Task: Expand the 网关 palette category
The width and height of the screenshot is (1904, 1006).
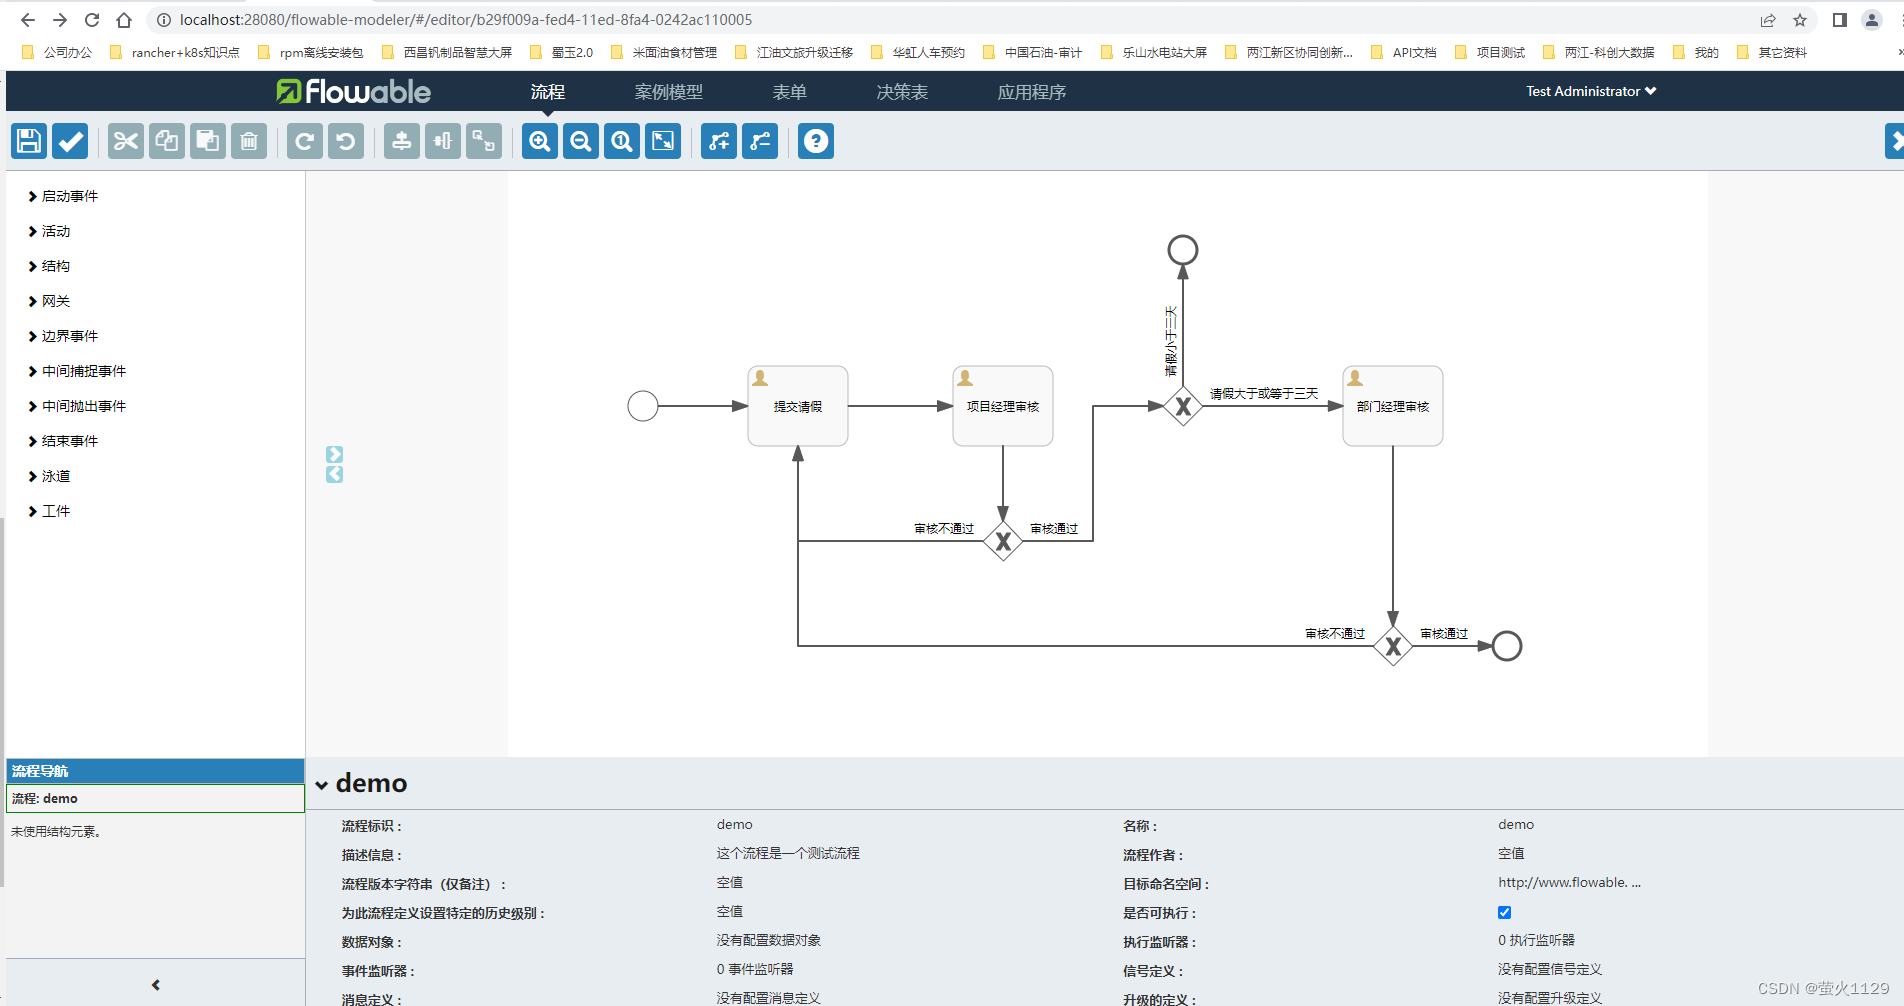Action: tap(55, 300)
